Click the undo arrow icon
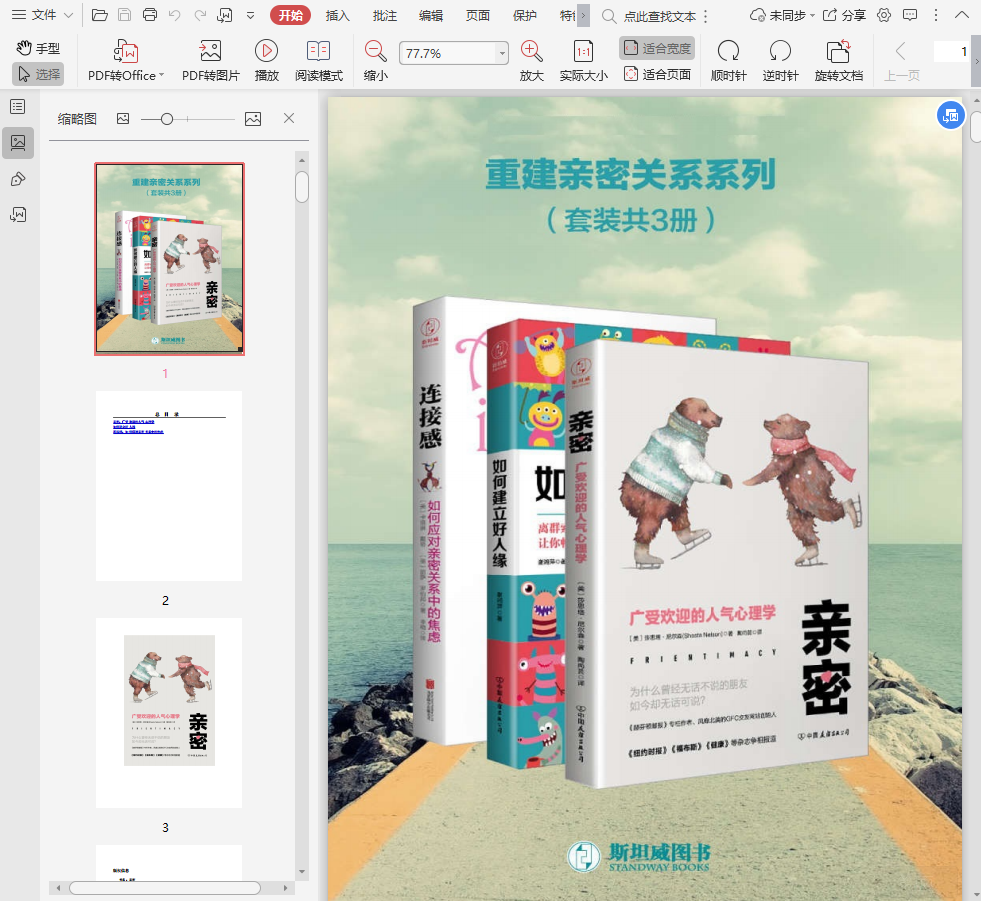 pos(175,15)
